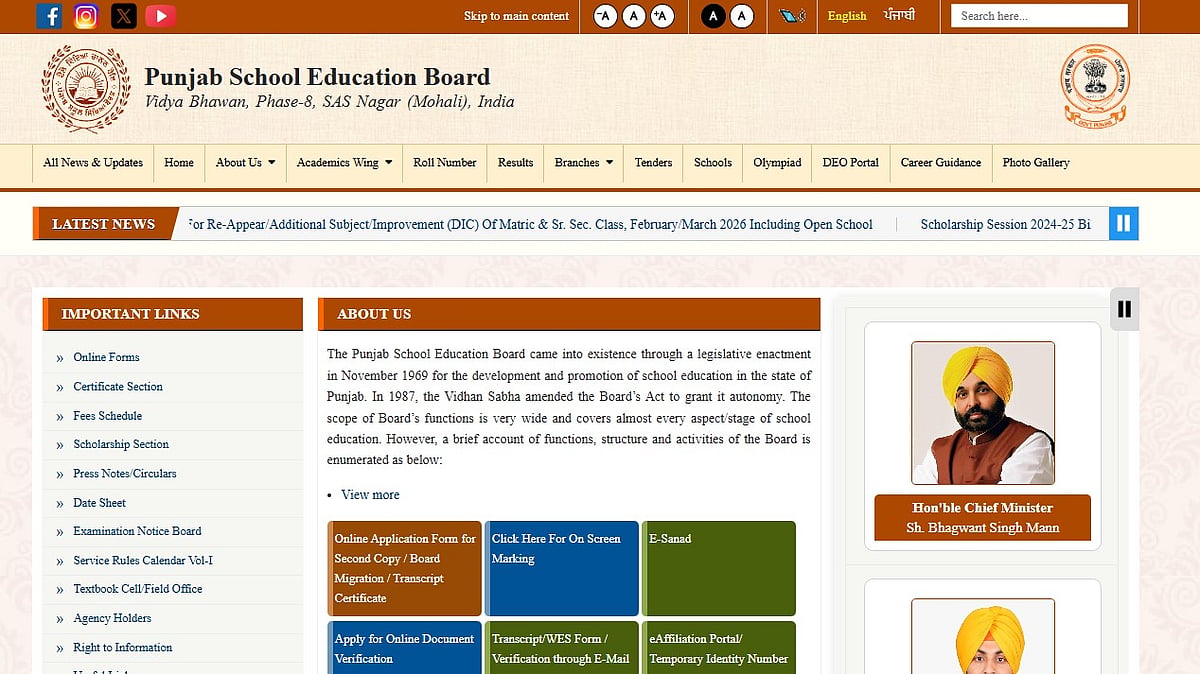Open Press Notes/Circulars link
1200x674 pixels.
click(124, 473)
